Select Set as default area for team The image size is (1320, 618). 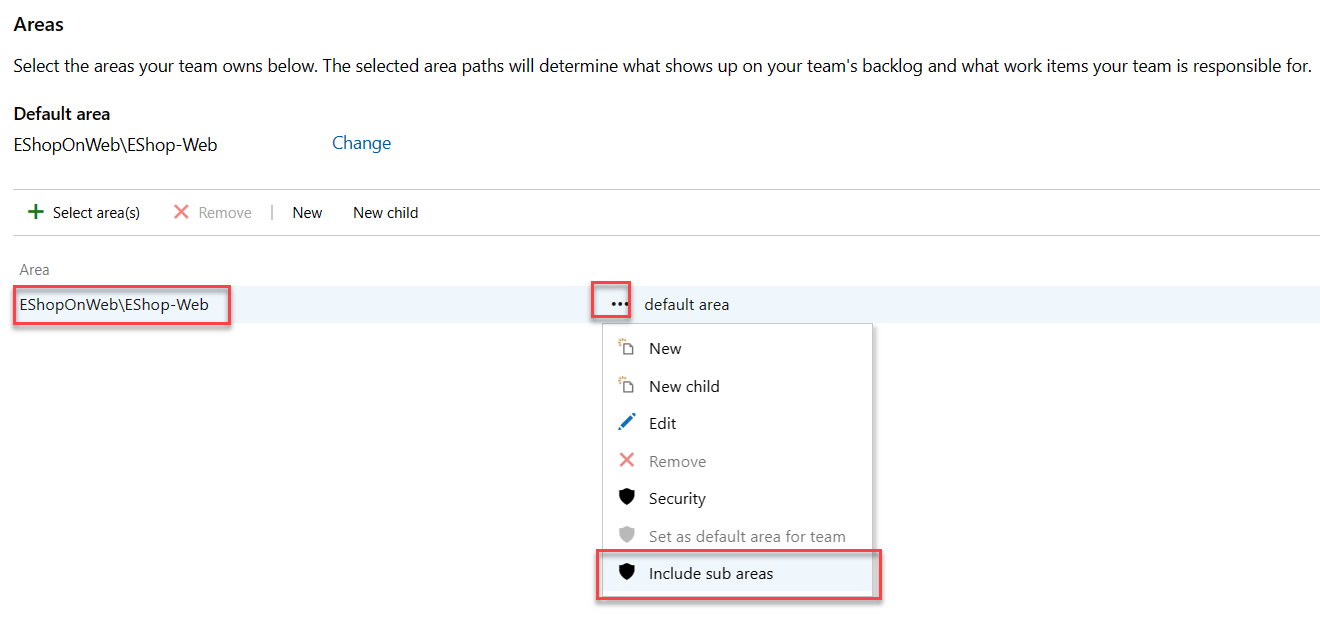click(x=747, y=536)
